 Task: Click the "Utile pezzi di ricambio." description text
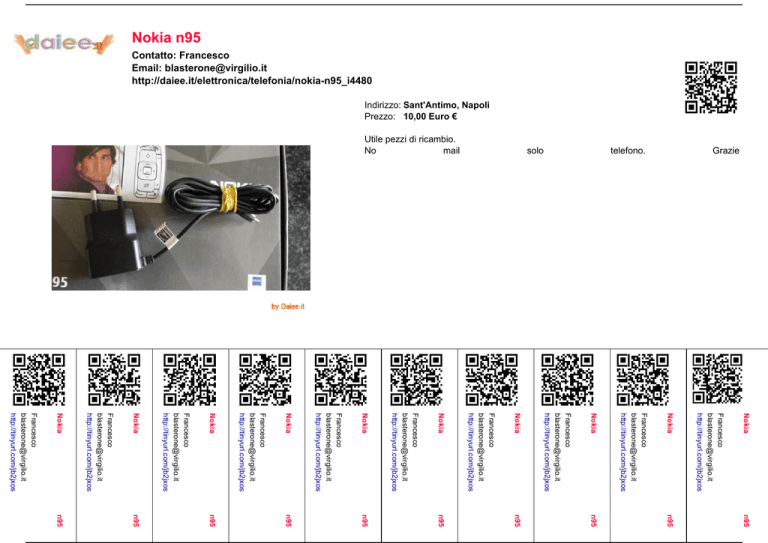coord(410,139)
